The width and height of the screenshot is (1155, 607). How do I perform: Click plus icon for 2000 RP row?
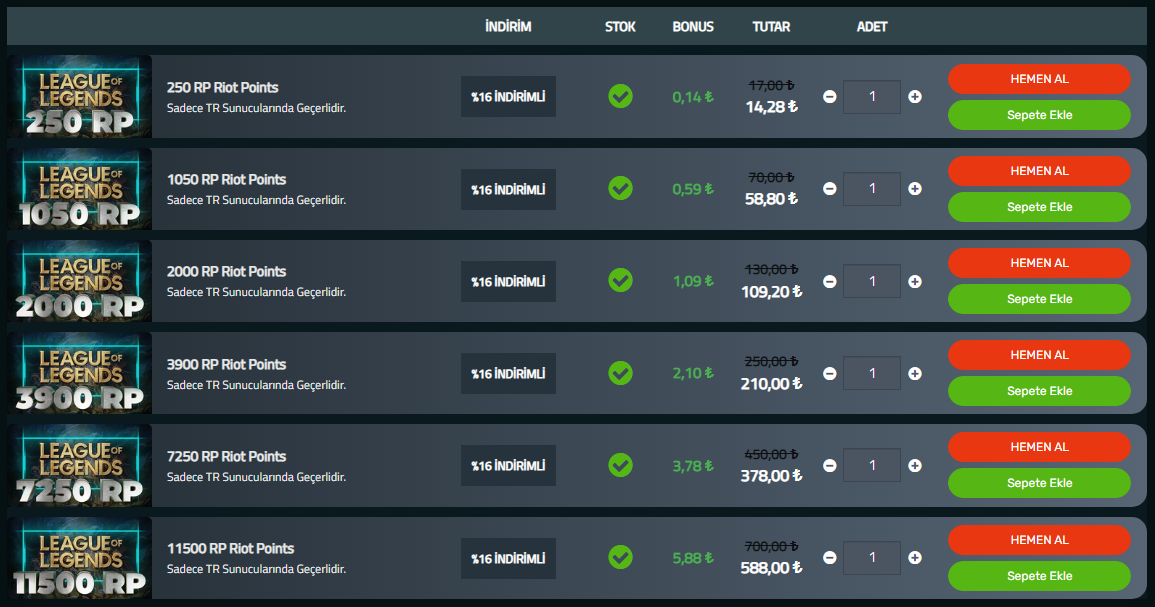click(915, 281)
